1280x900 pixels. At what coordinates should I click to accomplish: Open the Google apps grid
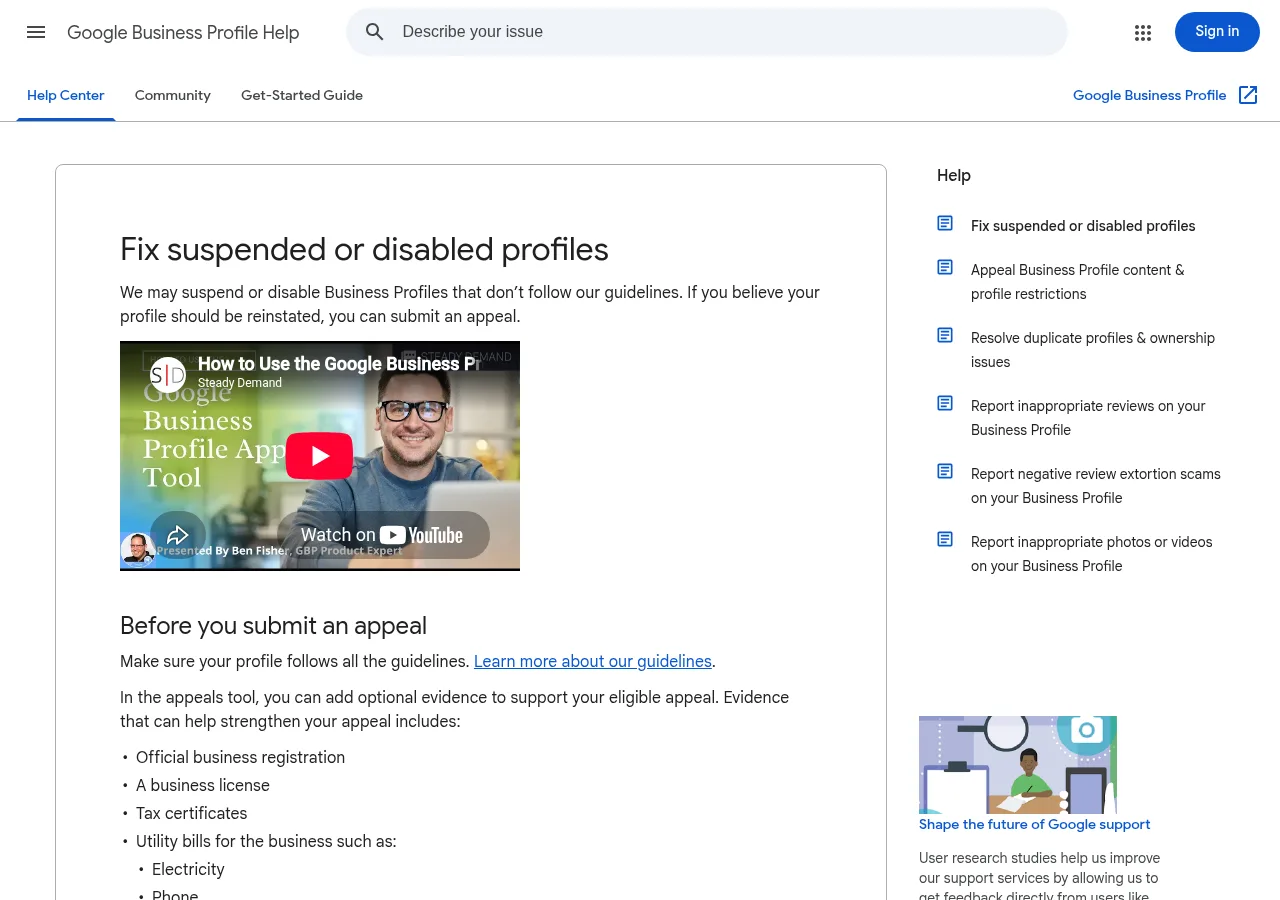point(1143,33)
